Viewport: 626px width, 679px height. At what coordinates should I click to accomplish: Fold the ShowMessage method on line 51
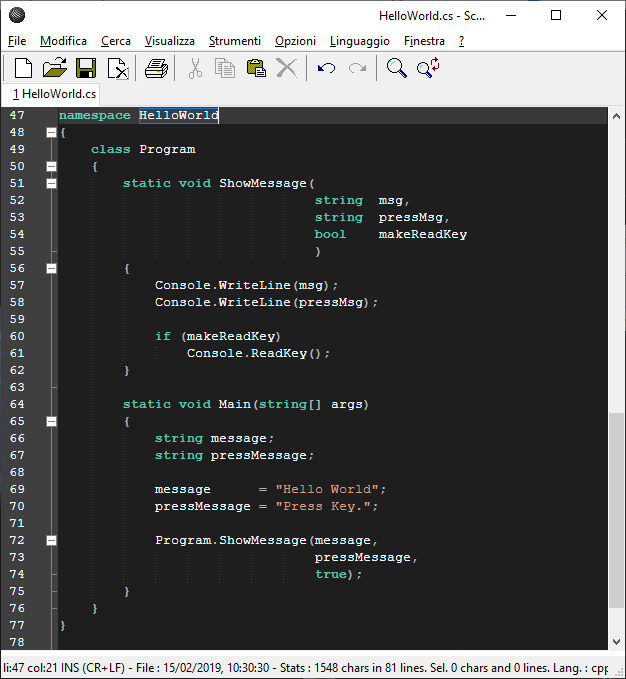(51, 183)
